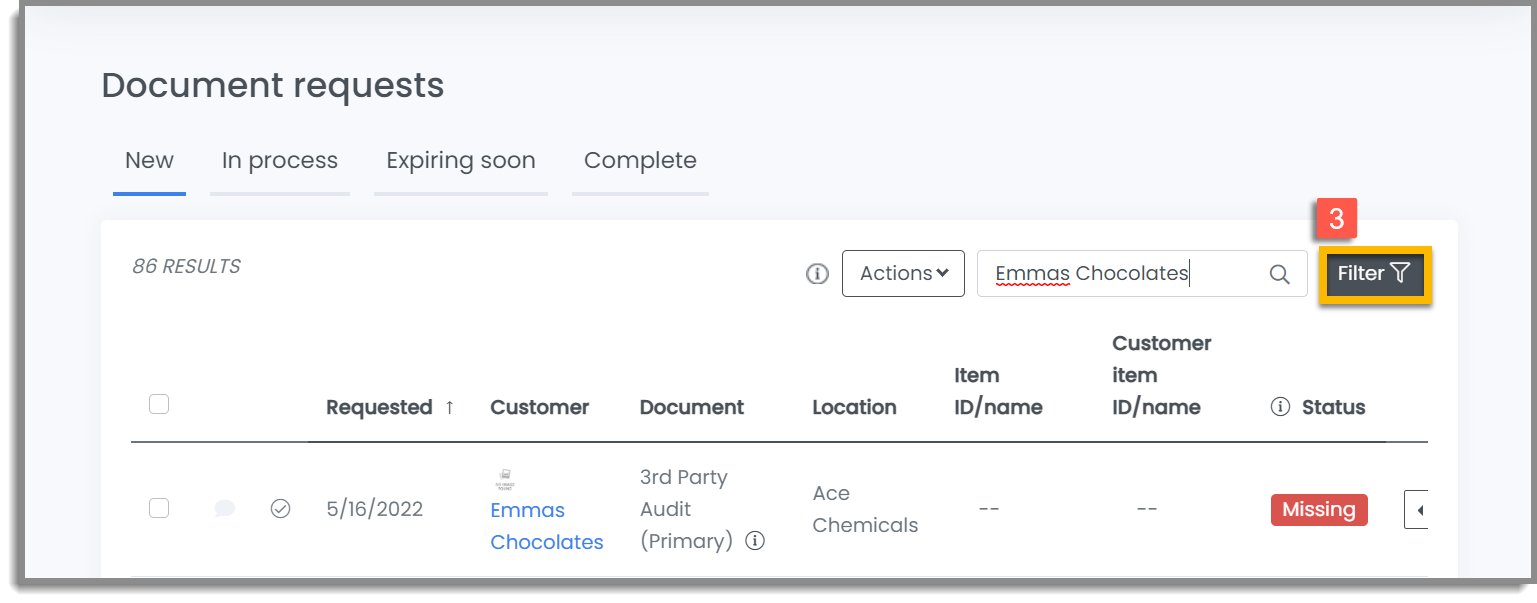Click the Requested column to change sorting
Viewport: 1537px width, 603px height.
point(380,407)
